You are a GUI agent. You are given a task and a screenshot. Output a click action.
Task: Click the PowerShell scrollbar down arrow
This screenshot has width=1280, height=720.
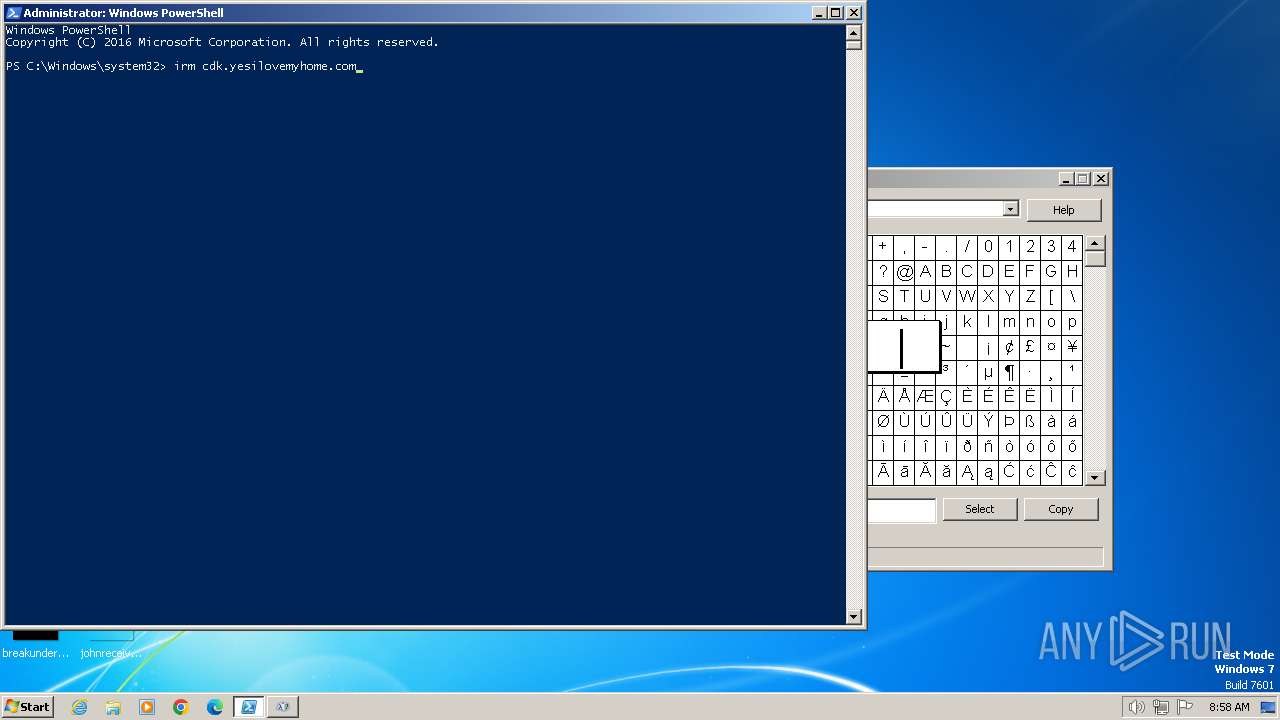point(853,617)
